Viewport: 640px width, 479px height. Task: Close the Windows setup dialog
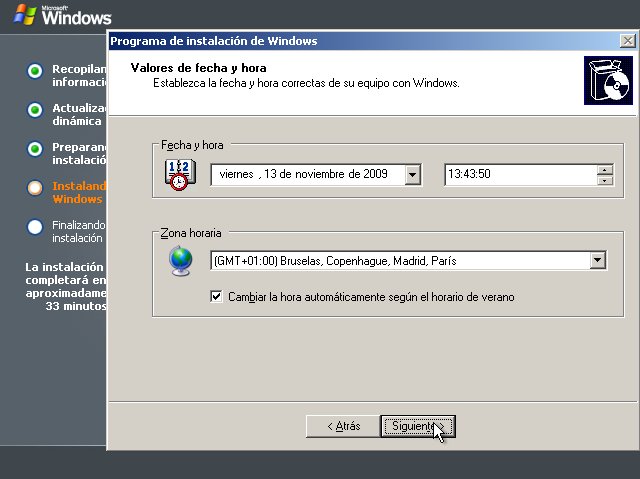pos(627,41)
